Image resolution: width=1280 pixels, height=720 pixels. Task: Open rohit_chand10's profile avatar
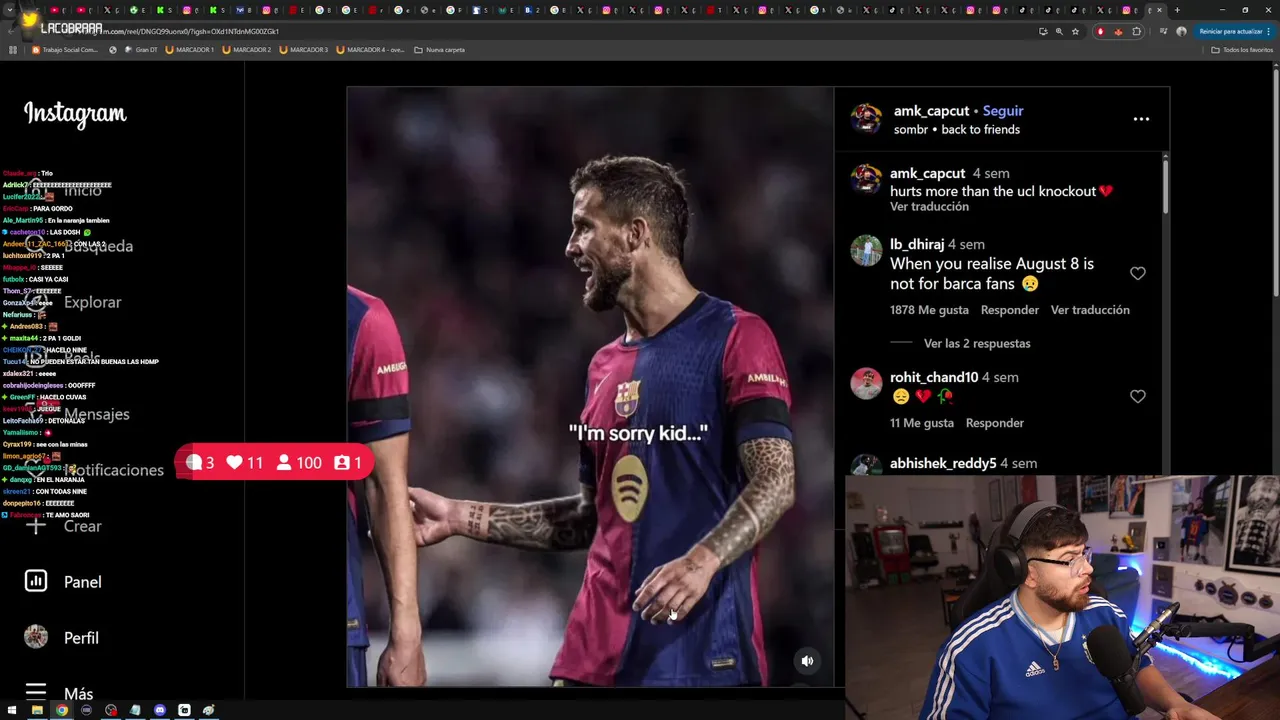866,384
